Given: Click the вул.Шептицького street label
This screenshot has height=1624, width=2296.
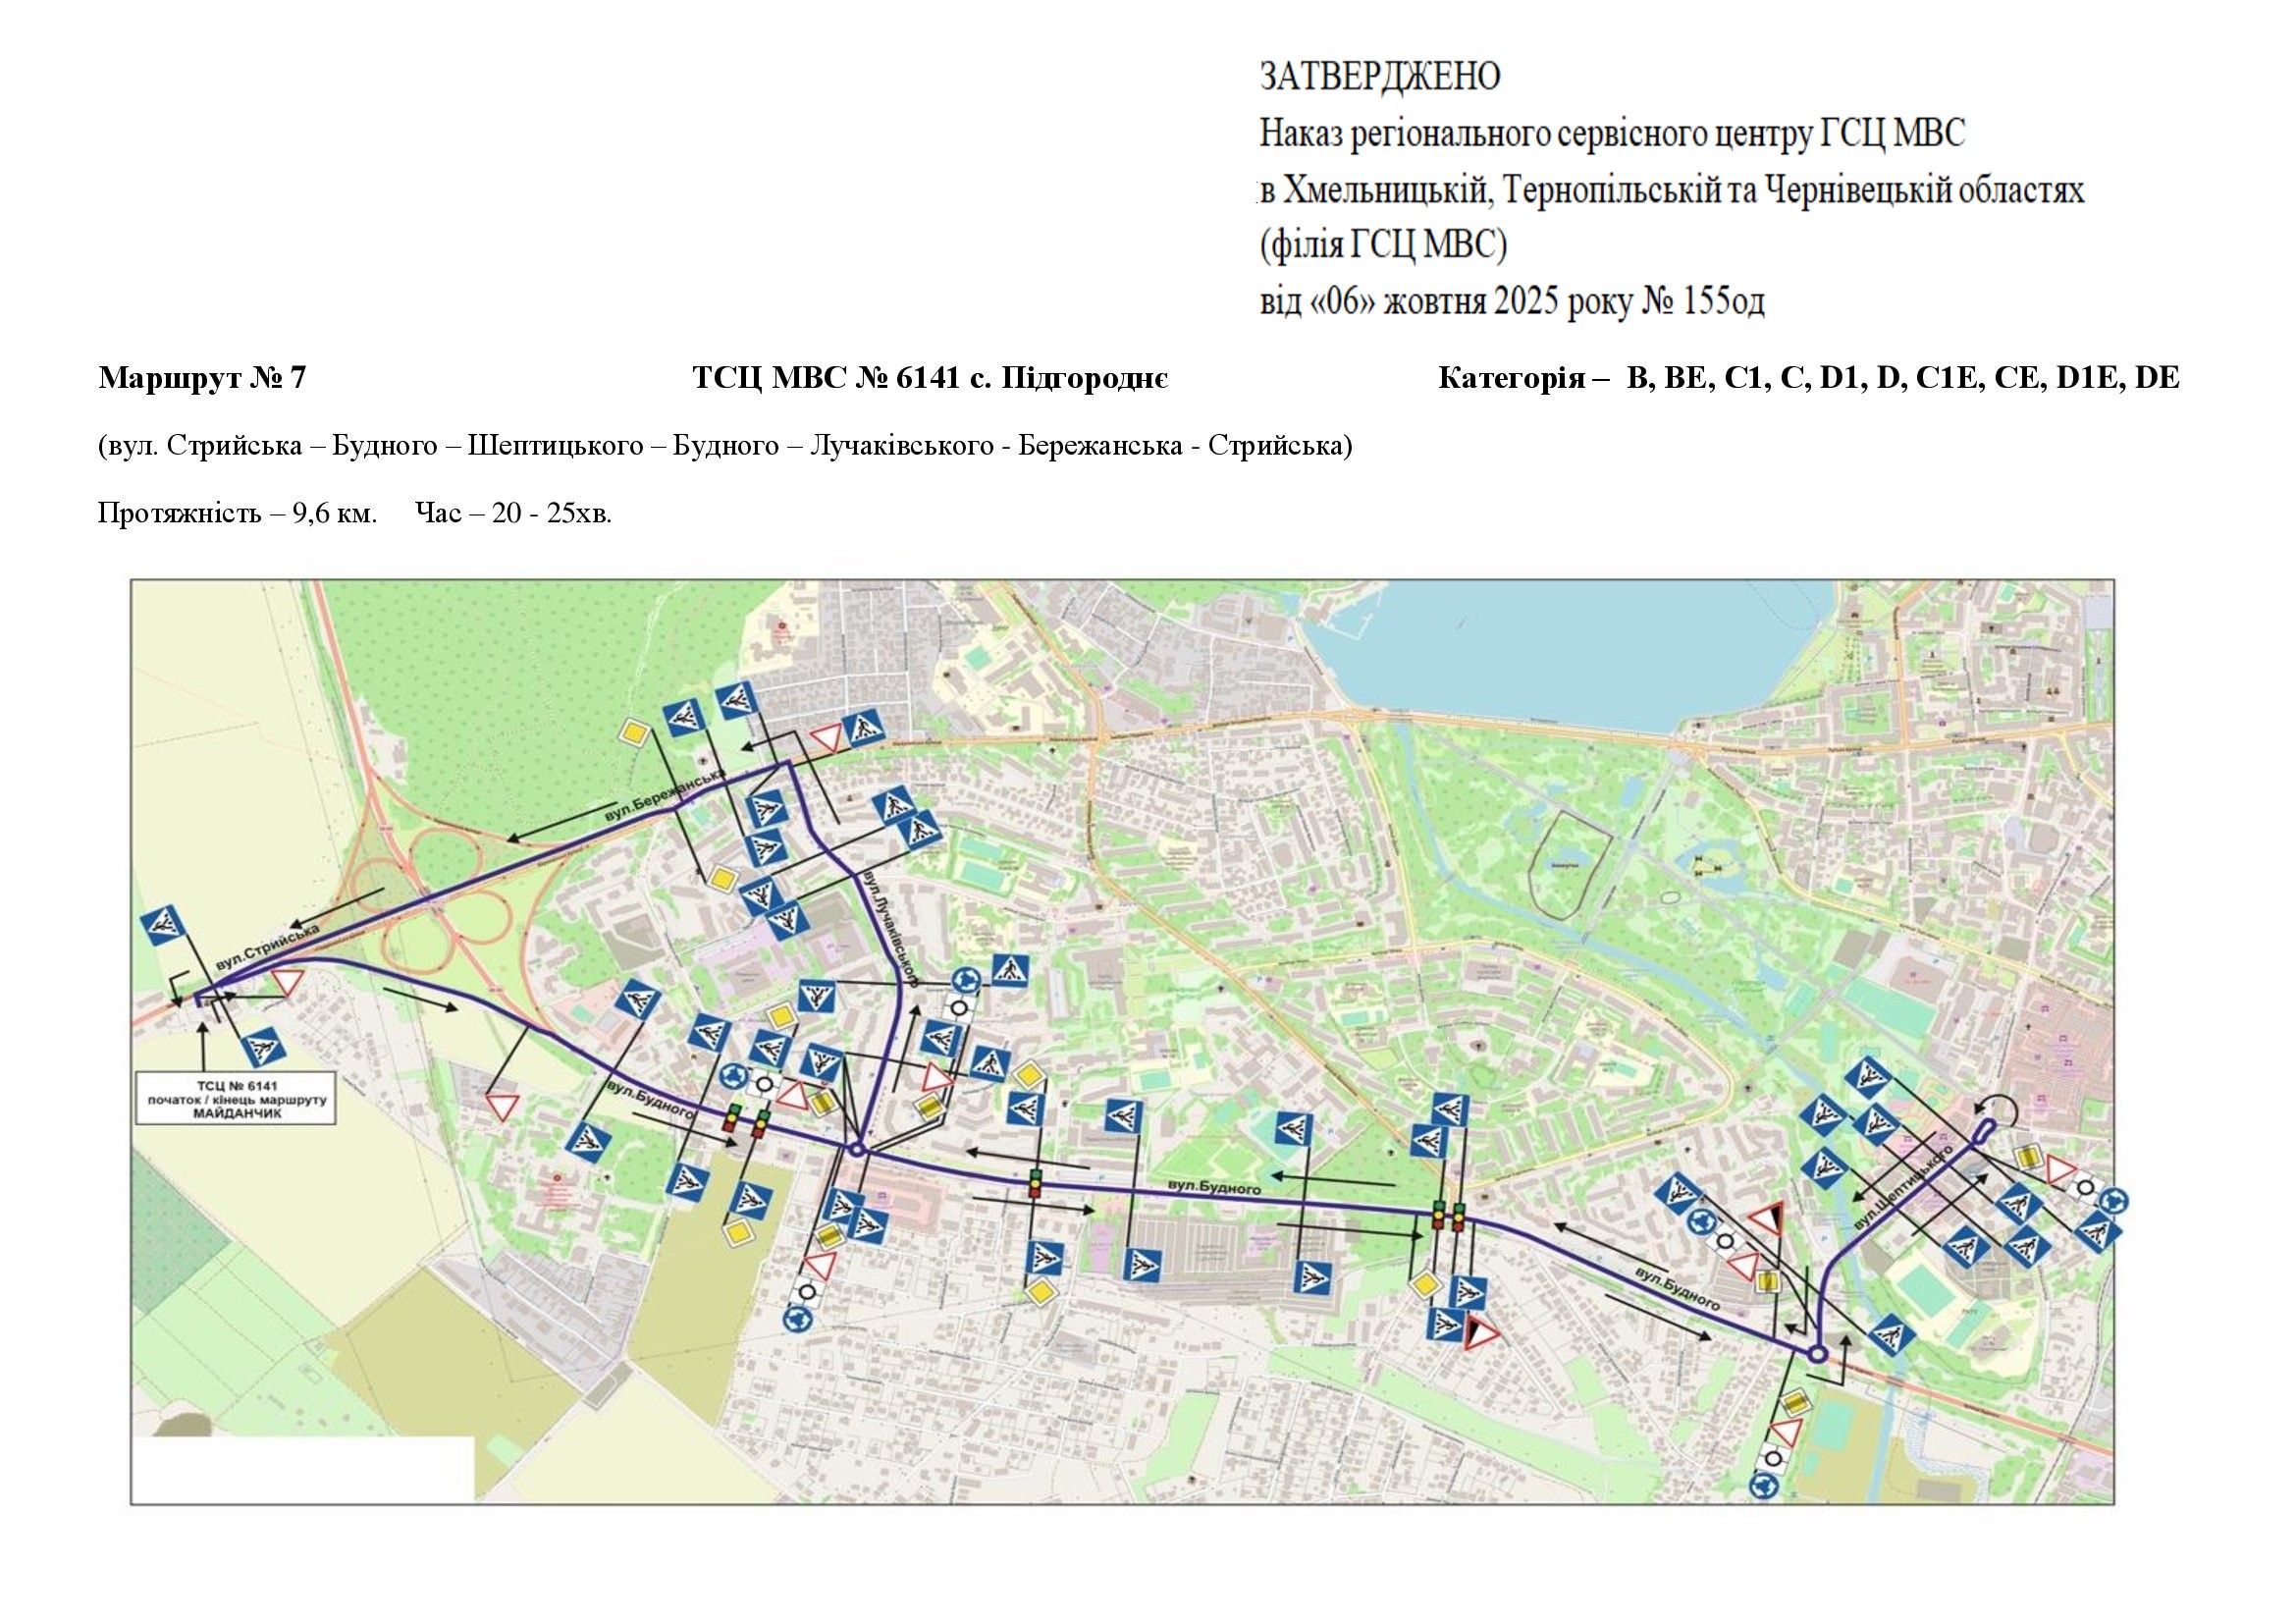Looking at the screenshot, I should coord(1904,1188).
